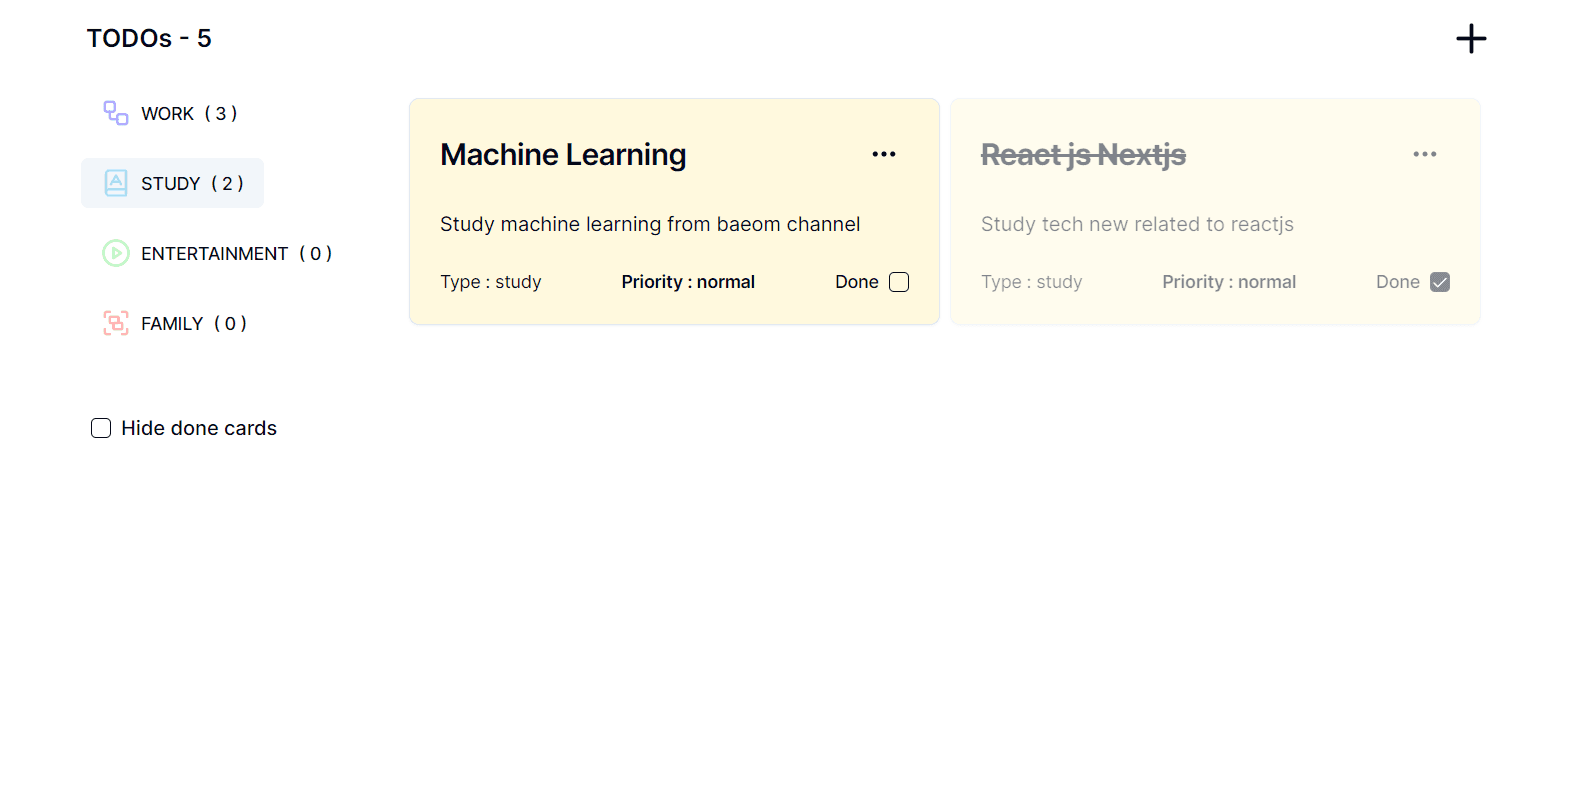
Task: Open the Machine Learning card options menu
Action: tap(884, 154)
